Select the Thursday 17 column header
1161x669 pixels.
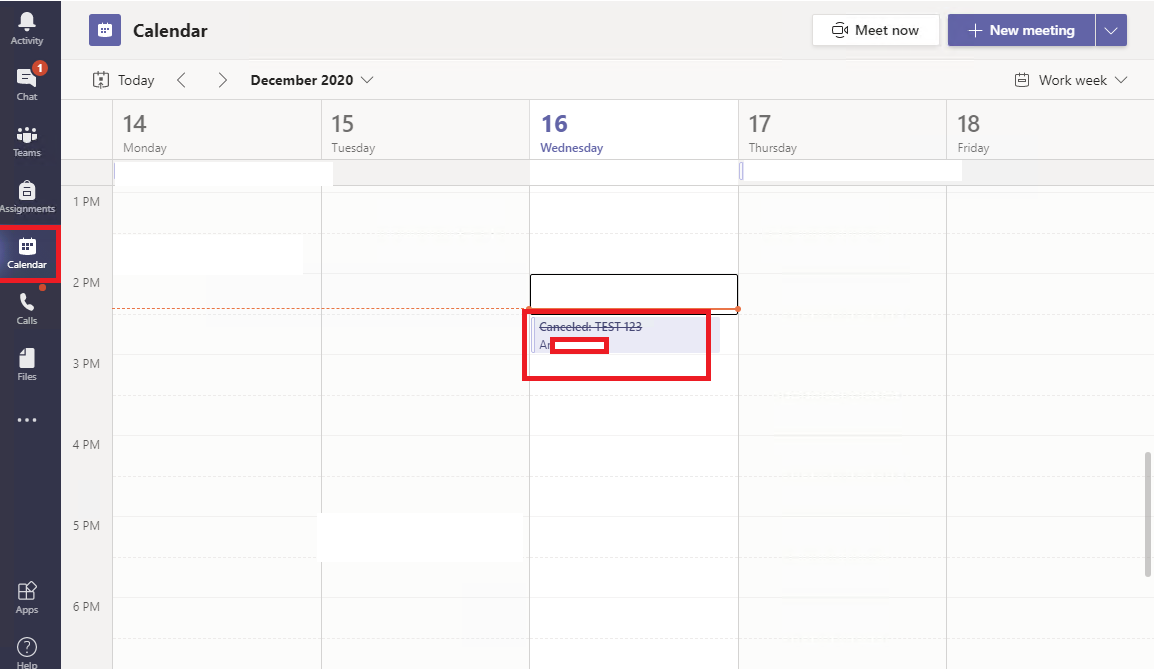coord(843,130)
